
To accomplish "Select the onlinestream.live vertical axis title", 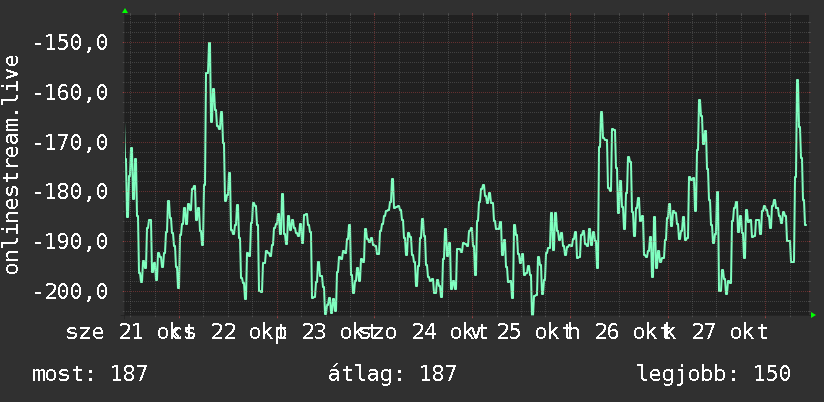I will click(11, 164).
